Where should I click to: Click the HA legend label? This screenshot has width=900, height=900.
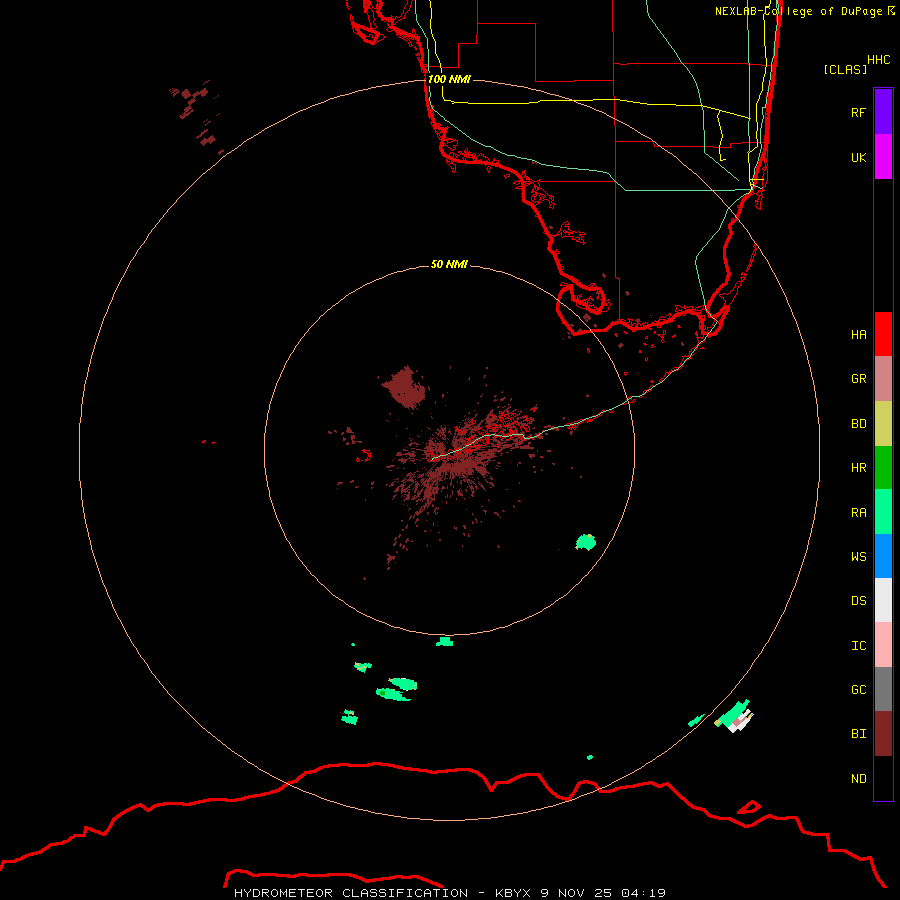click(x=858, y=335)
